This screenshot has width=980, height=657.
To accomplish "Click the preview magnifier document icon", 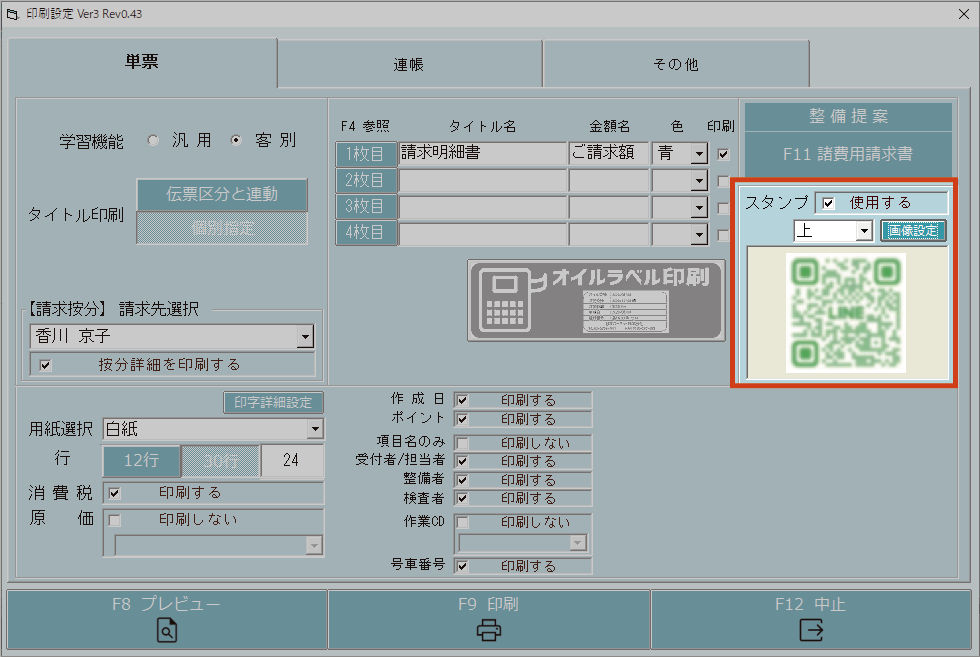I will [x=167, y=630].
